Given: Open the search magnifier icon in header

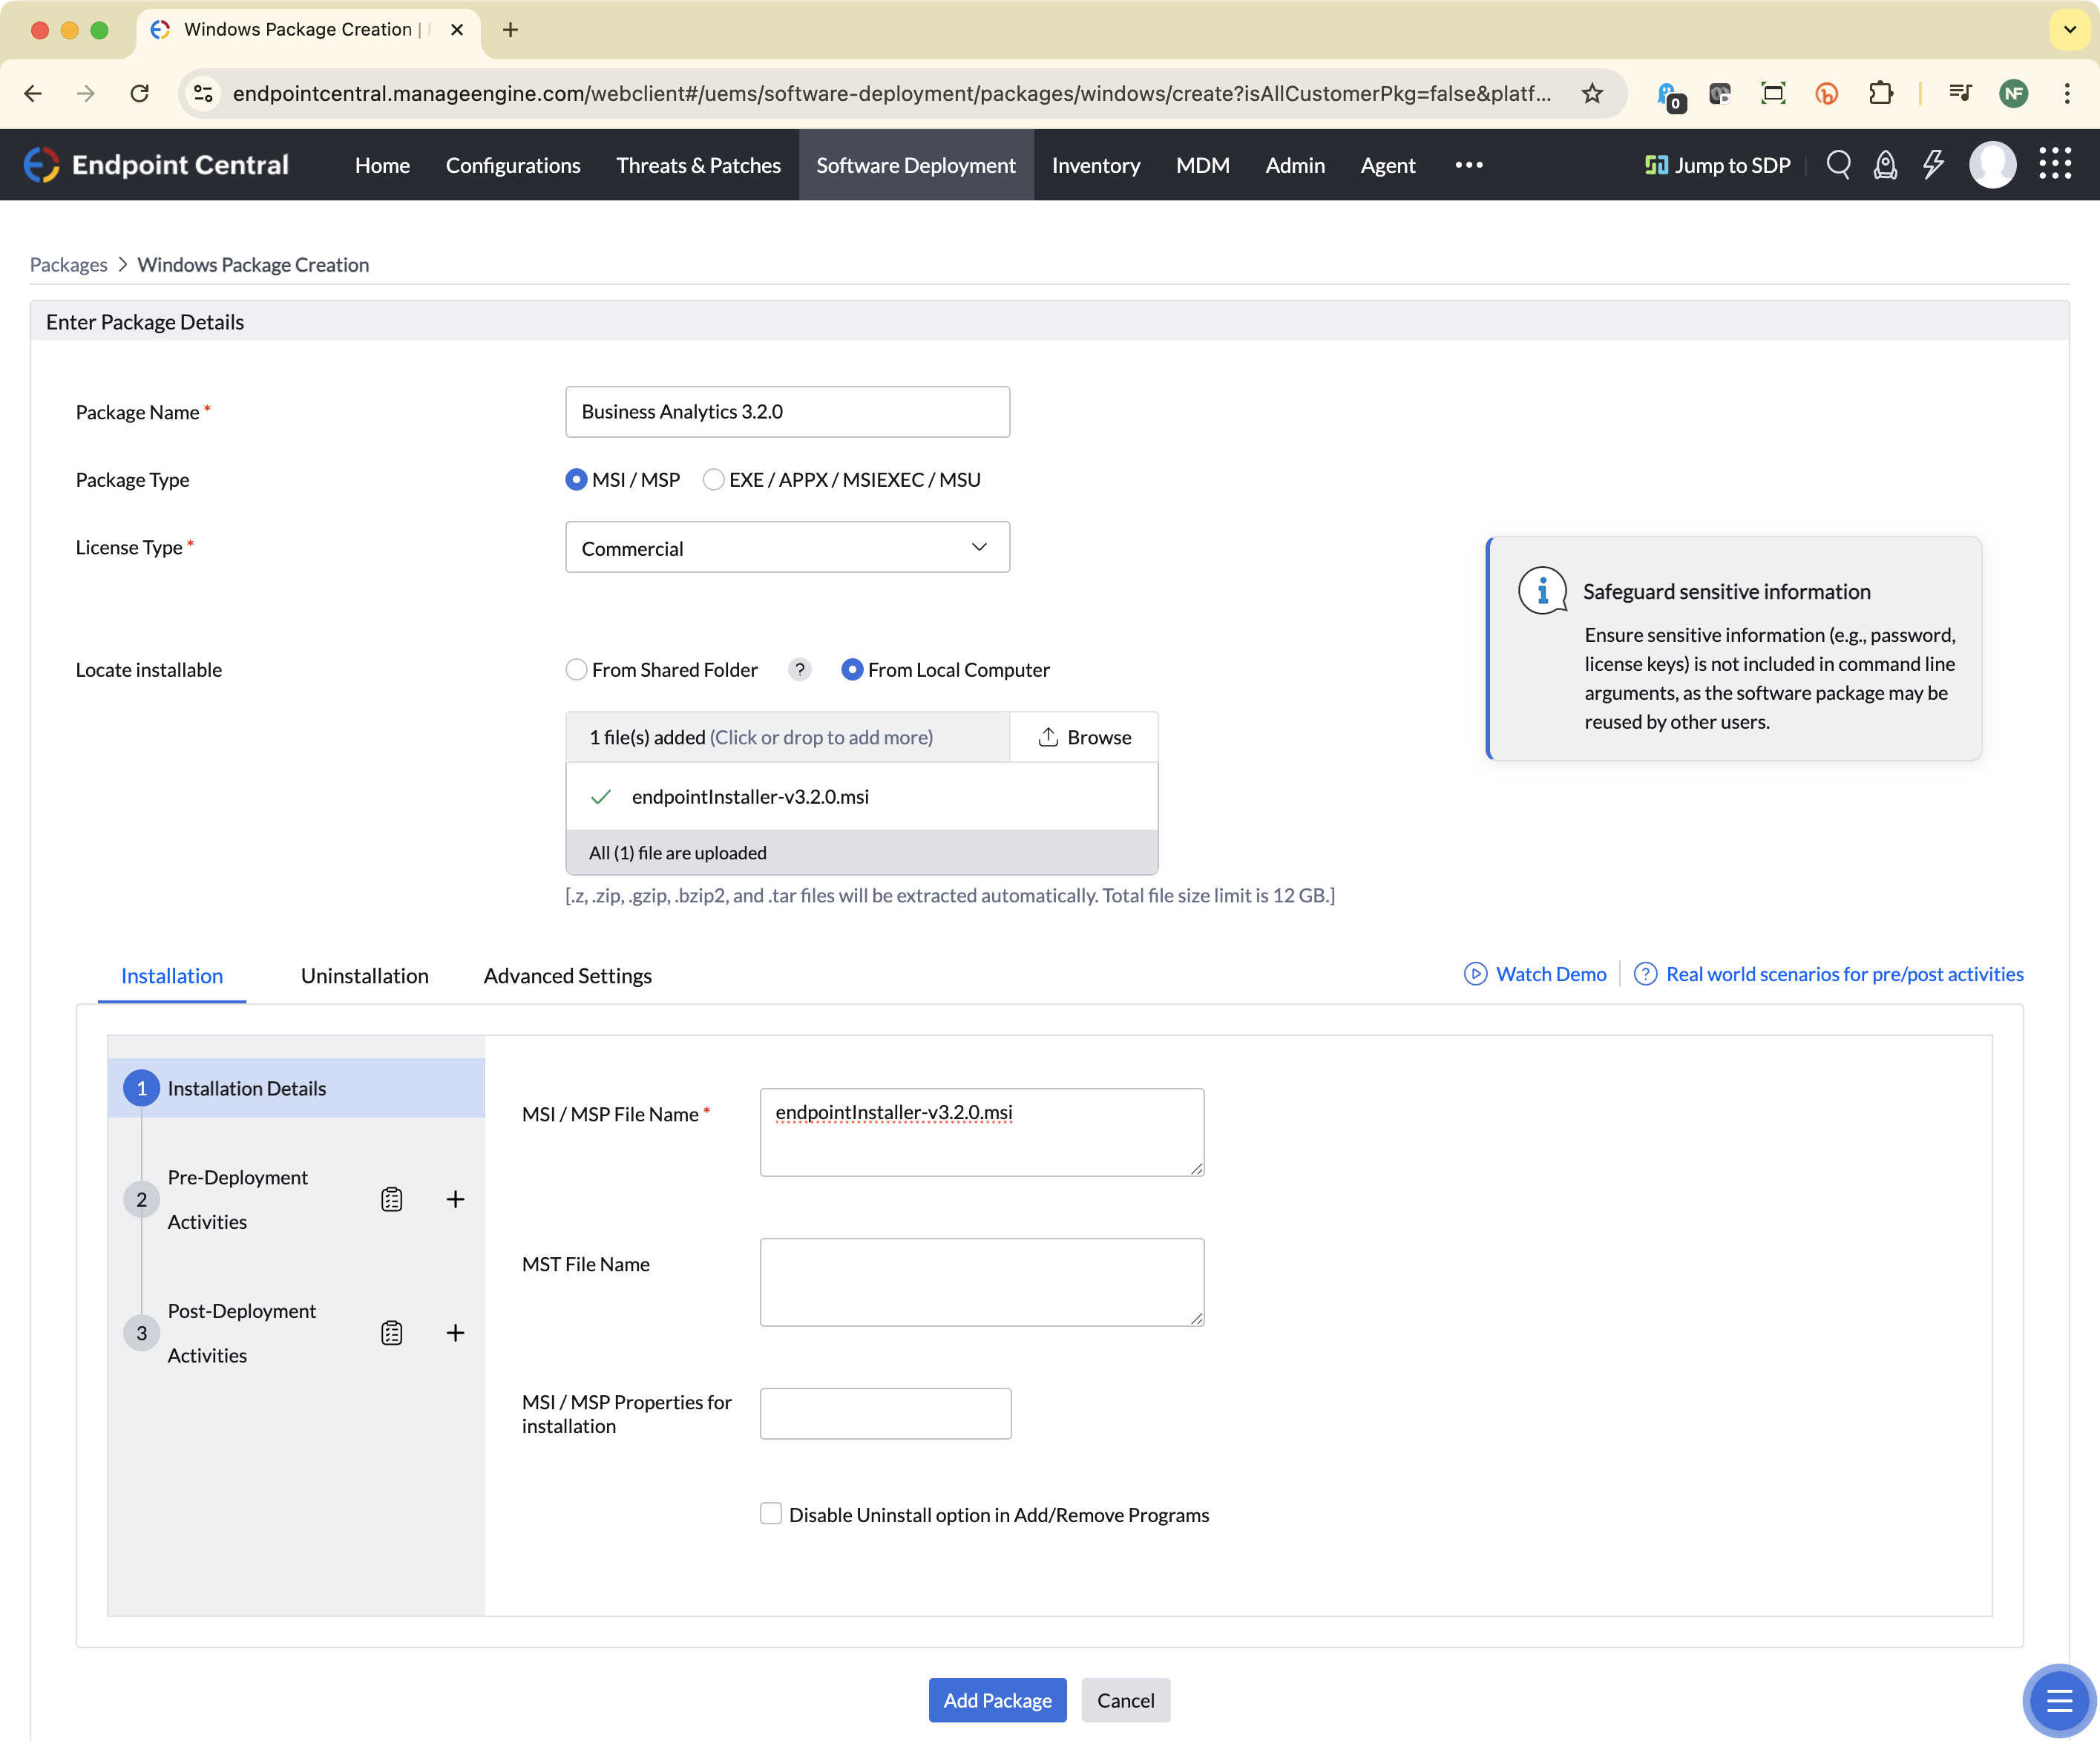Looking at the screenshot, I should (x=1838, y=165).
